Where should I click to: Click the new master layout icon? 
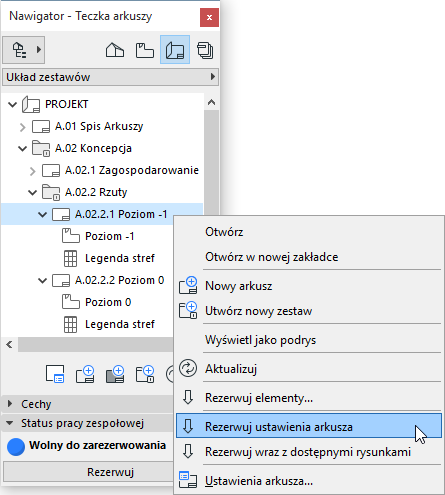(115, 374)
